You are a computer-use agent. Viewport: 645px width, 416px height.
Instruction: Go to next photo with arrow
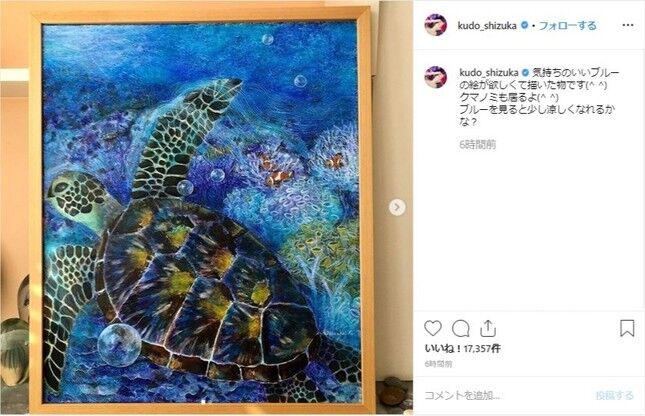[x=397, y=207]
